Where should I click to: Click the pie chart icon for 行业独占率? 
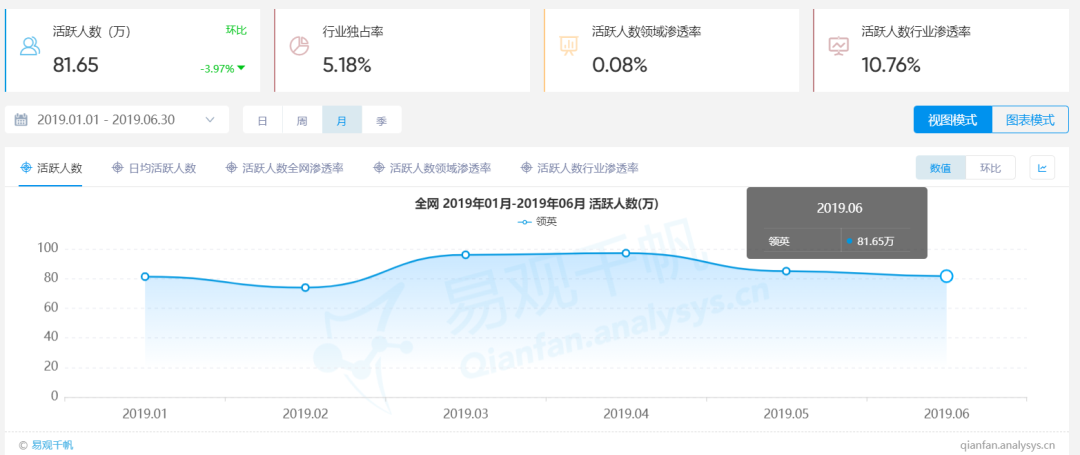click(x=298, y=45)
